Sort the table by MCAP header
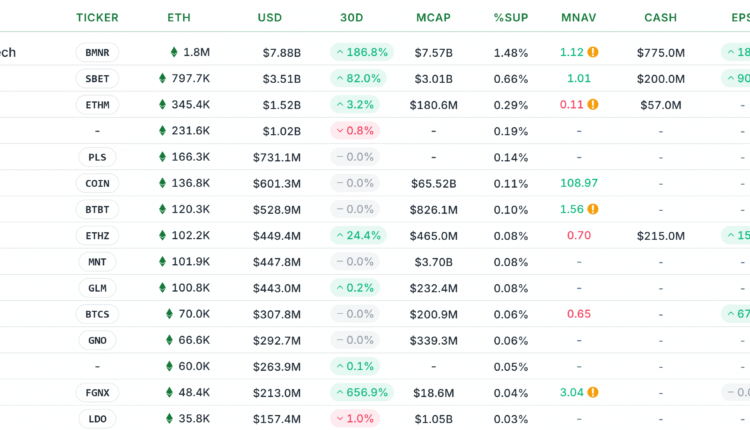Screen dimensions: 750x430 coord(434,17)
